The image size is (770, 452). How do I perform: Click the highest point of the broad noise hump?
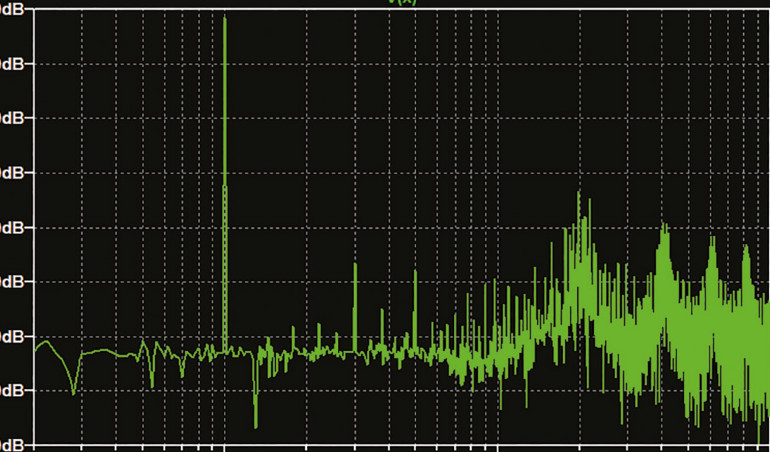[578, 192]
